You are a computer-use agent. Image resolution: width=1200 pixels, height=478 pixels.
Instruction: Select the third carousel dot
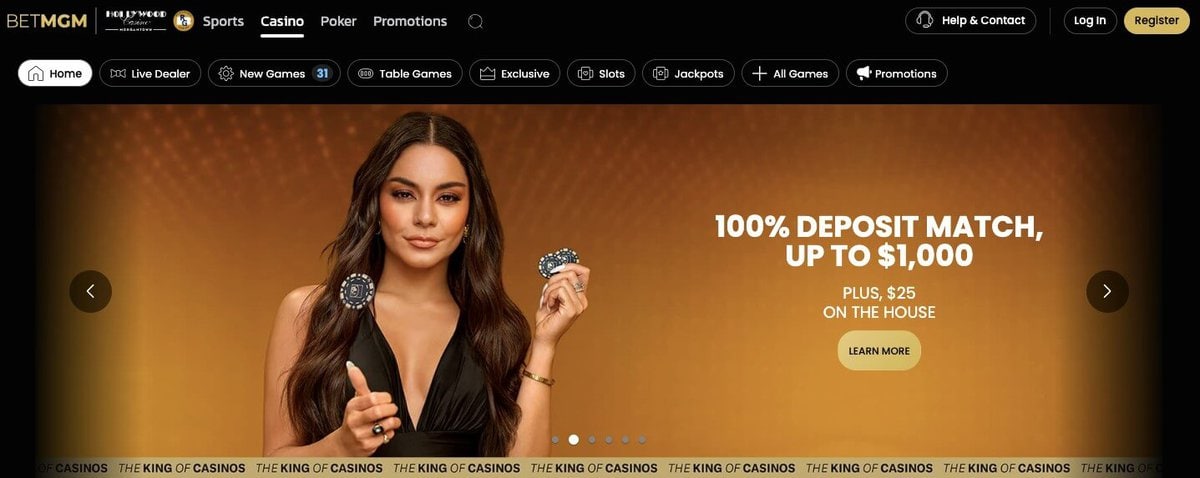pos(592,439)
